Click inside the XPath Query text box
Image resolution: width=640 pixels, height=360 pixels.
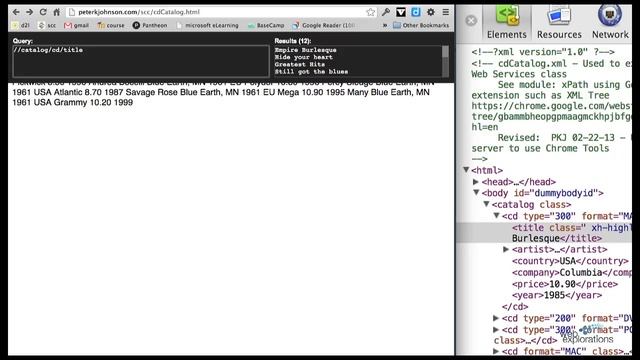pos(141,61)
